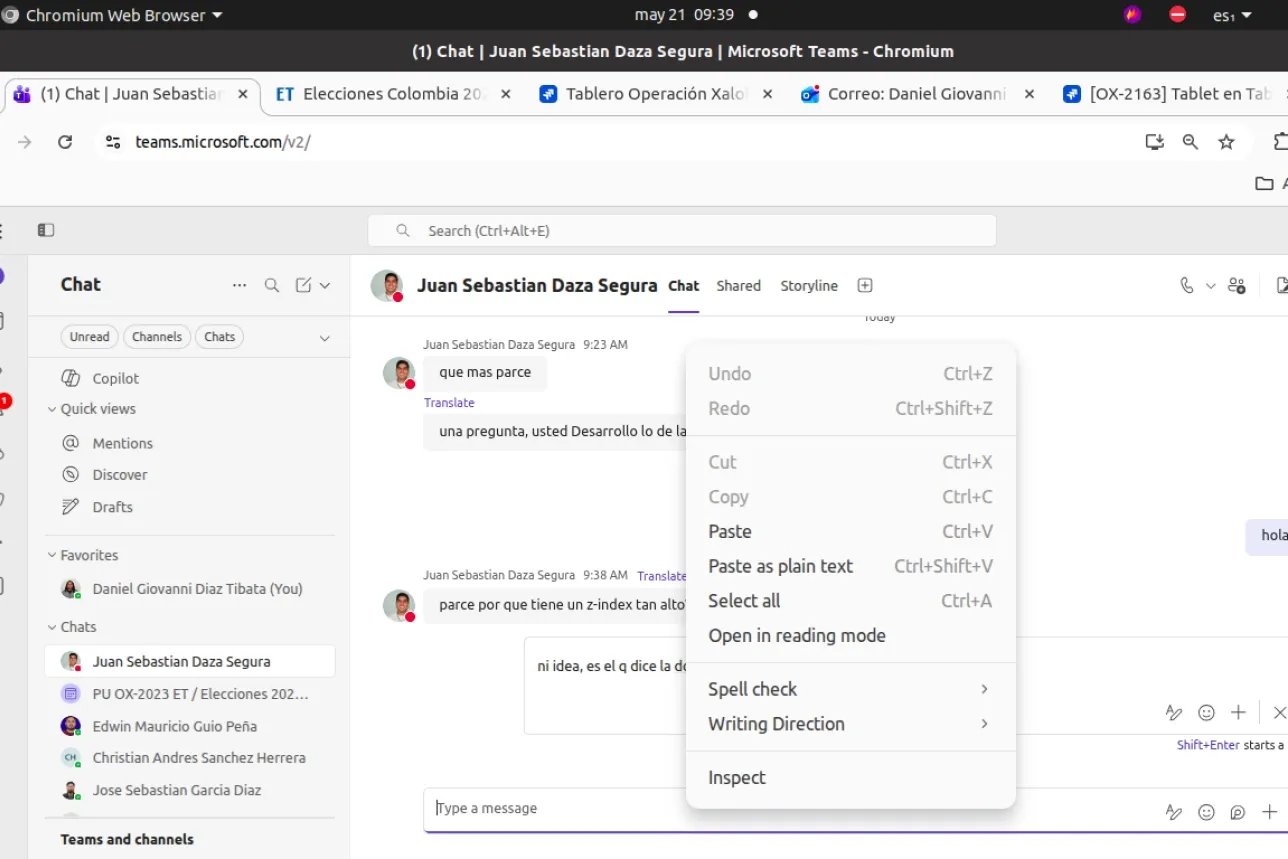Screen dimensions: 1288x859
Task: Click the Teams Search box
Action: click(682, 230)
